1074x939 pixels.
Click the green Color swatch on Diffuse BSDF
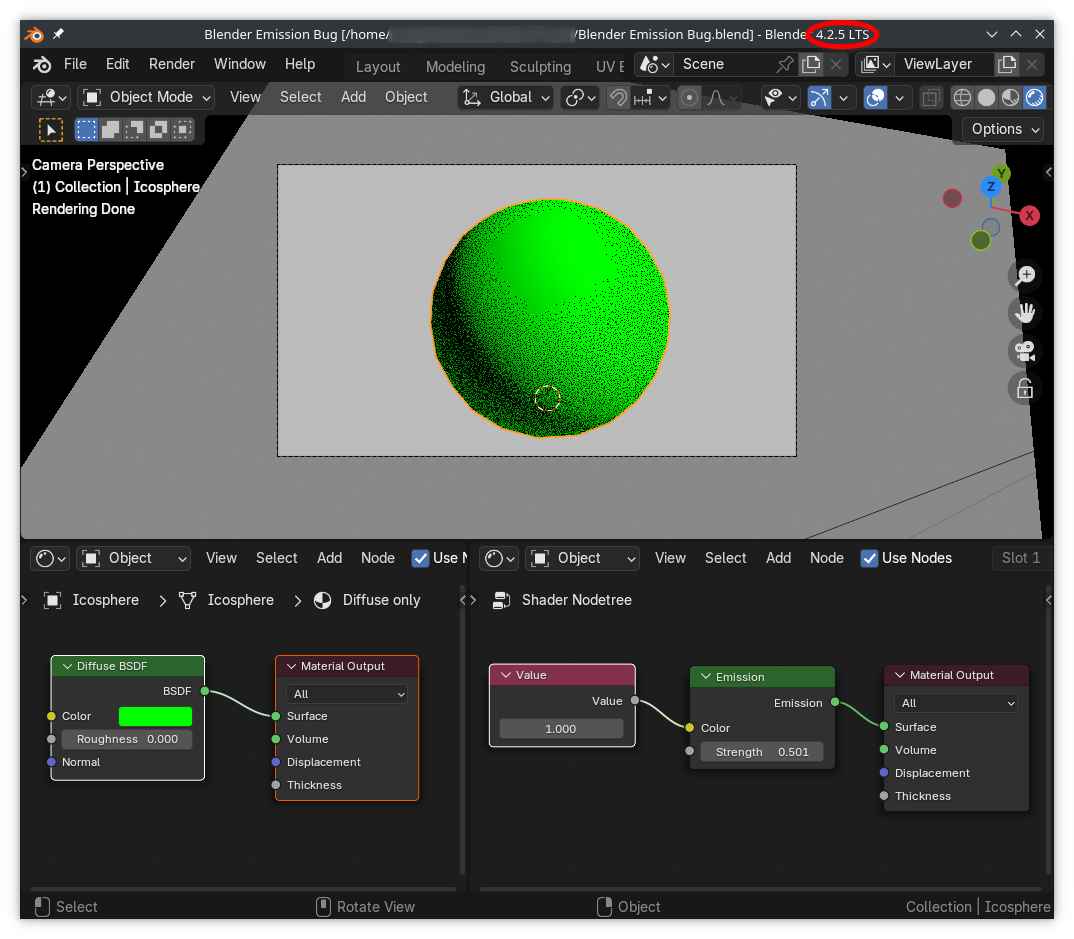click(x=155, y=717)
